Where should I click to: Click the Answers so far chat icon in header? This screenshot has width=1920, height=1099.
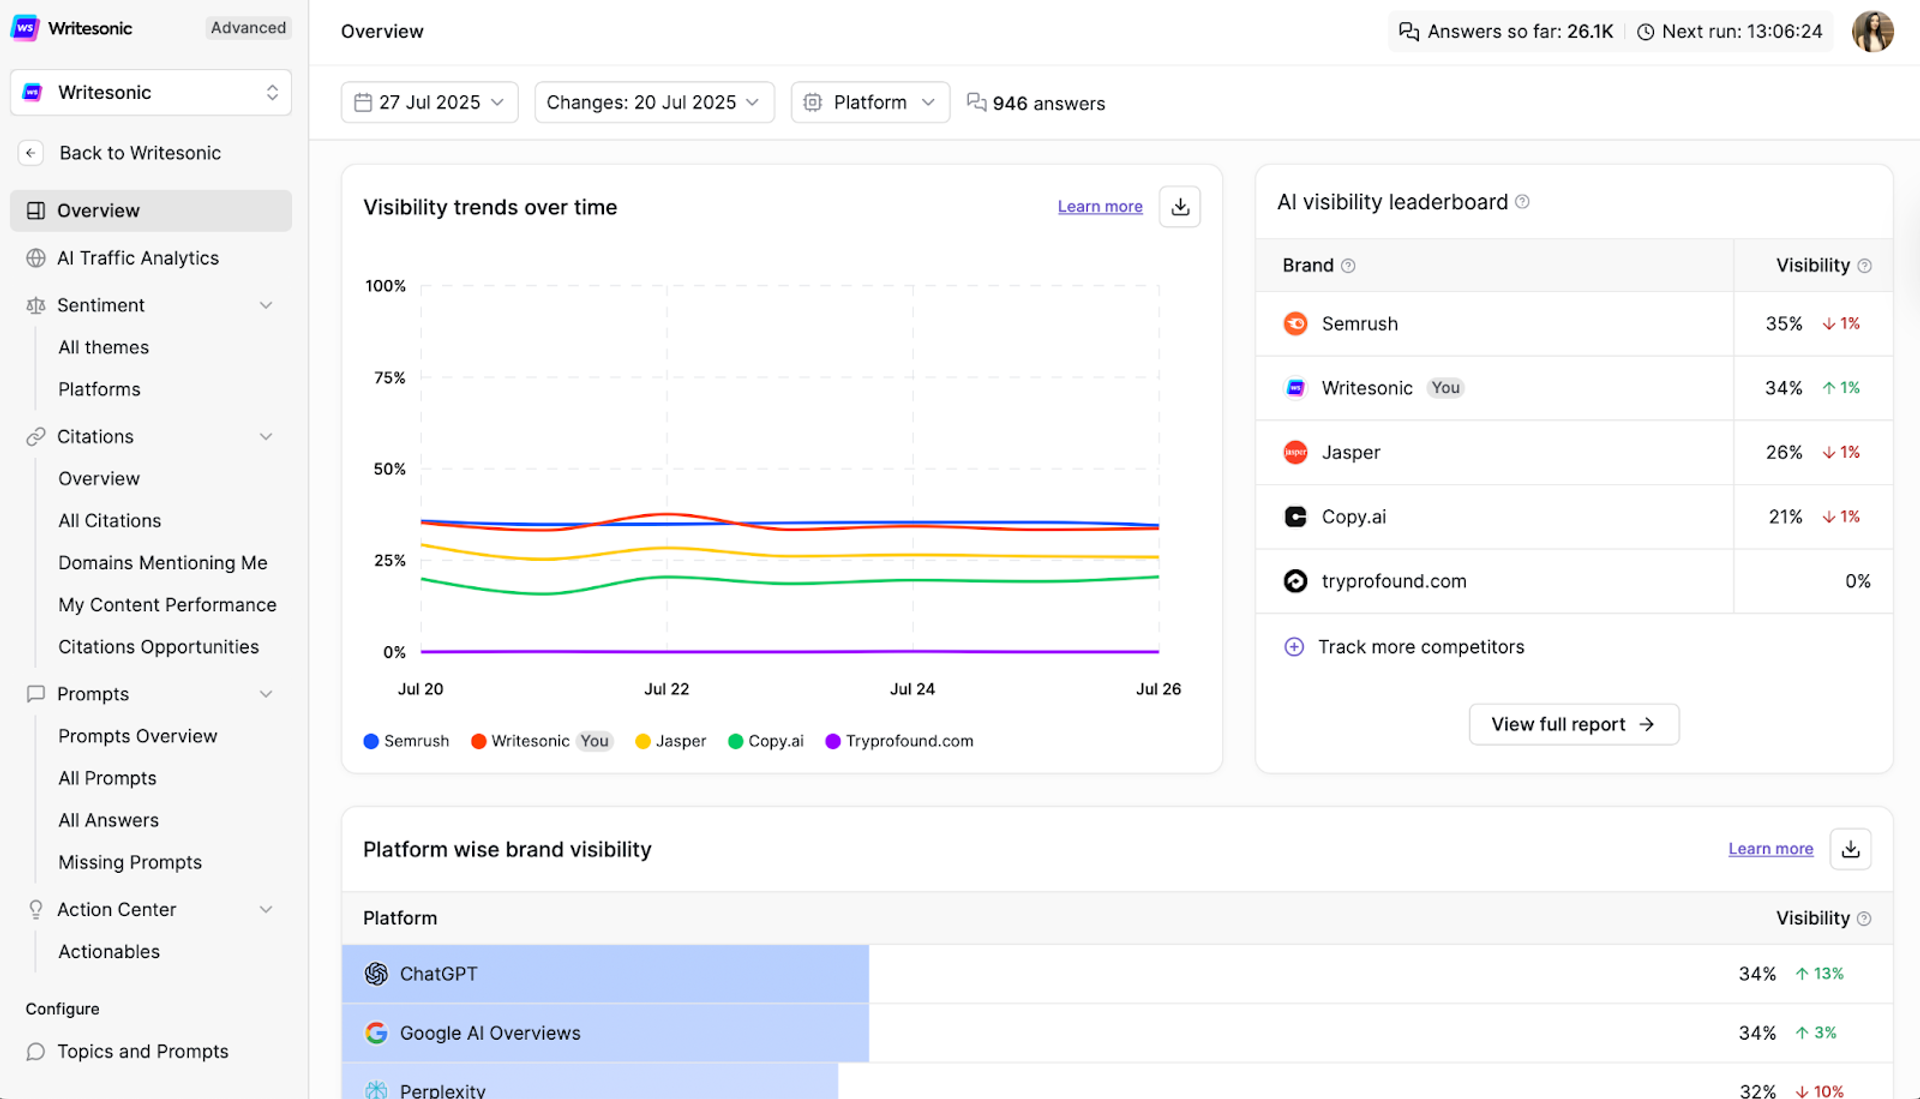(1409, 32)
